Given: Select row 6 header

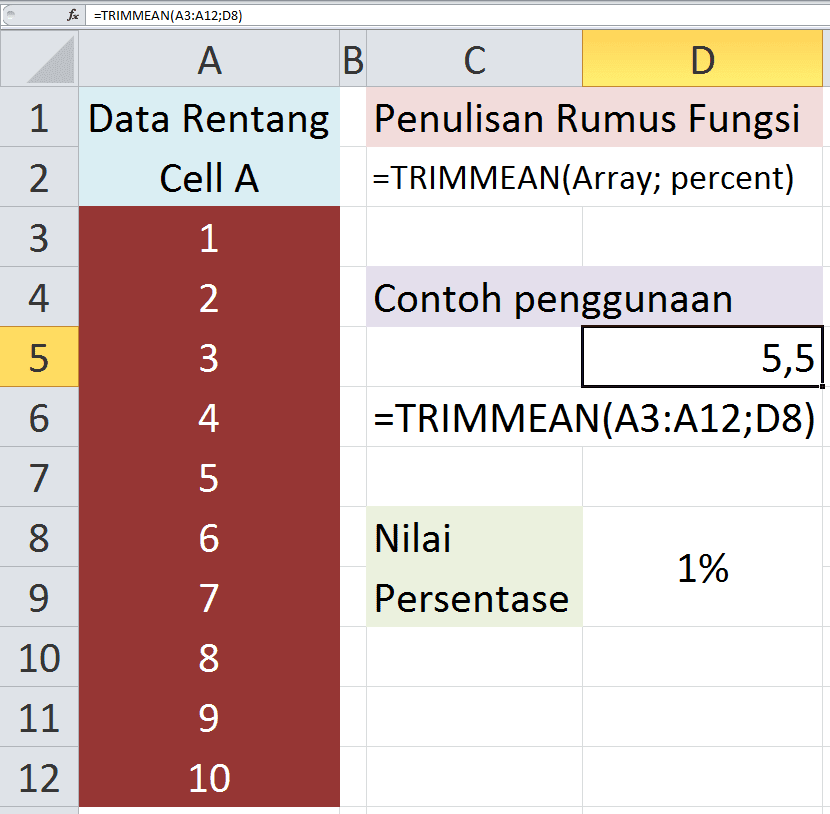Looking at the screenshot, I should tap(39, 417).
